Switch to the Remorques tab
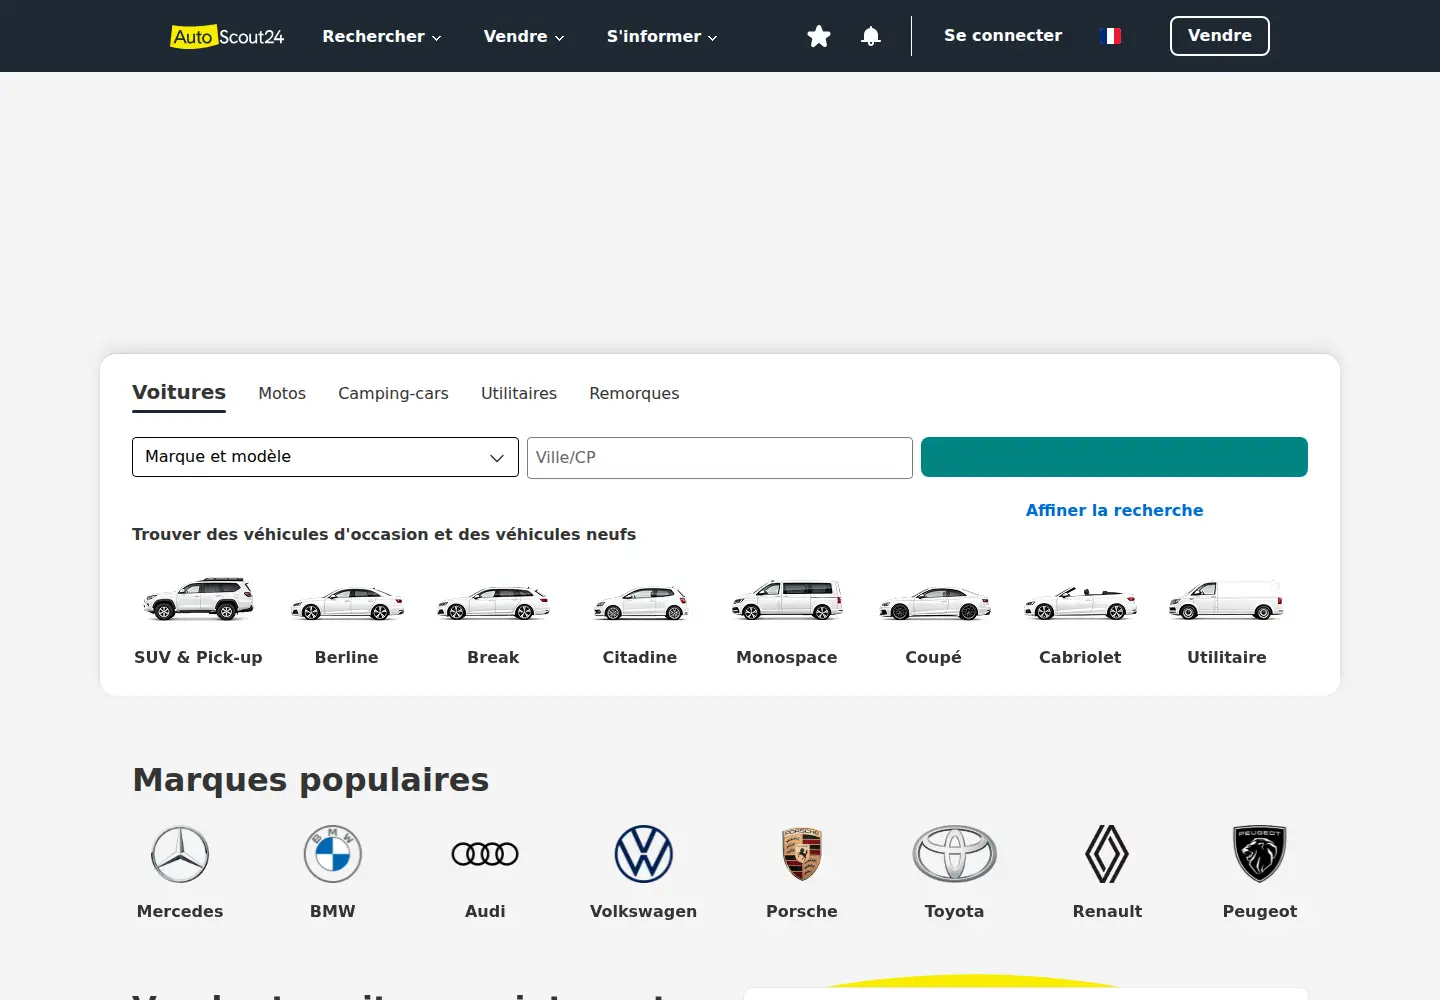 click(634, 393)
